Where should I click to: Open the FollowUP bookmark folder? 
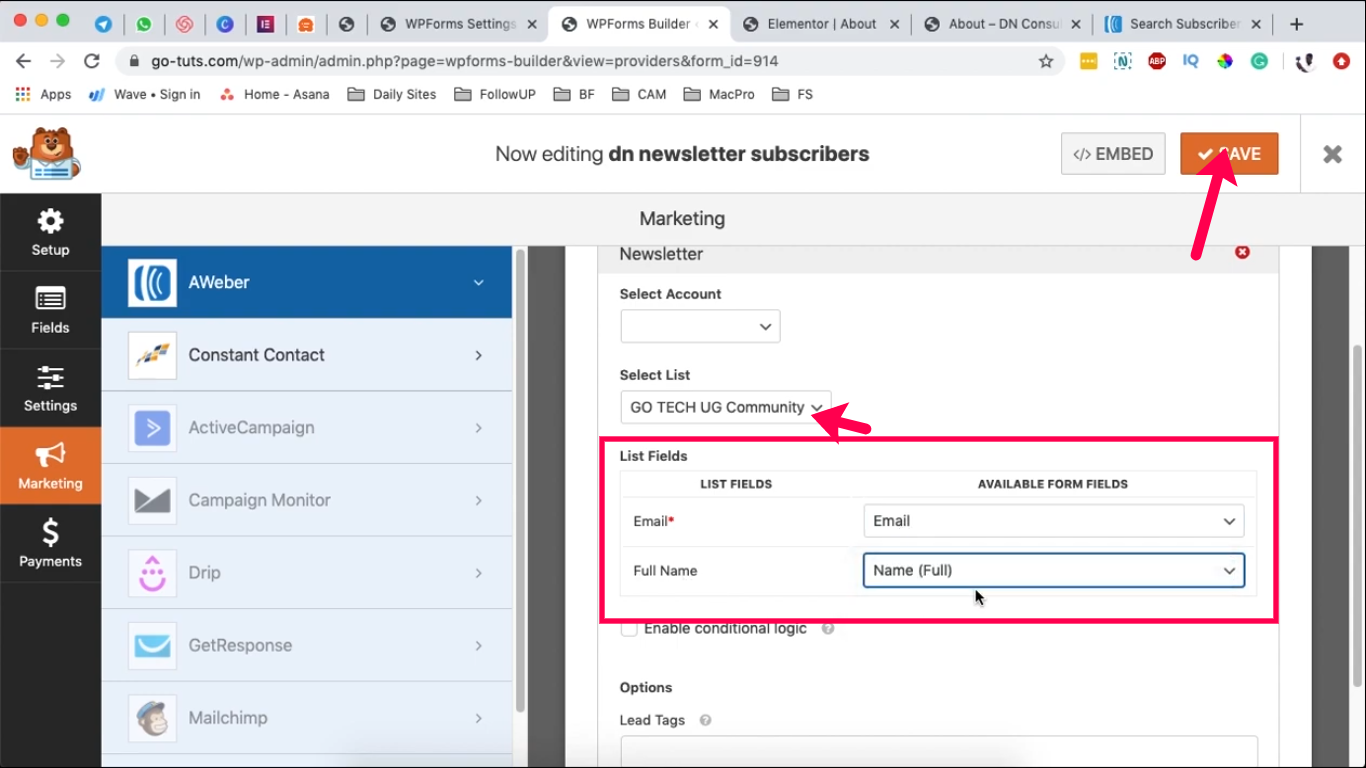(495, 94)
